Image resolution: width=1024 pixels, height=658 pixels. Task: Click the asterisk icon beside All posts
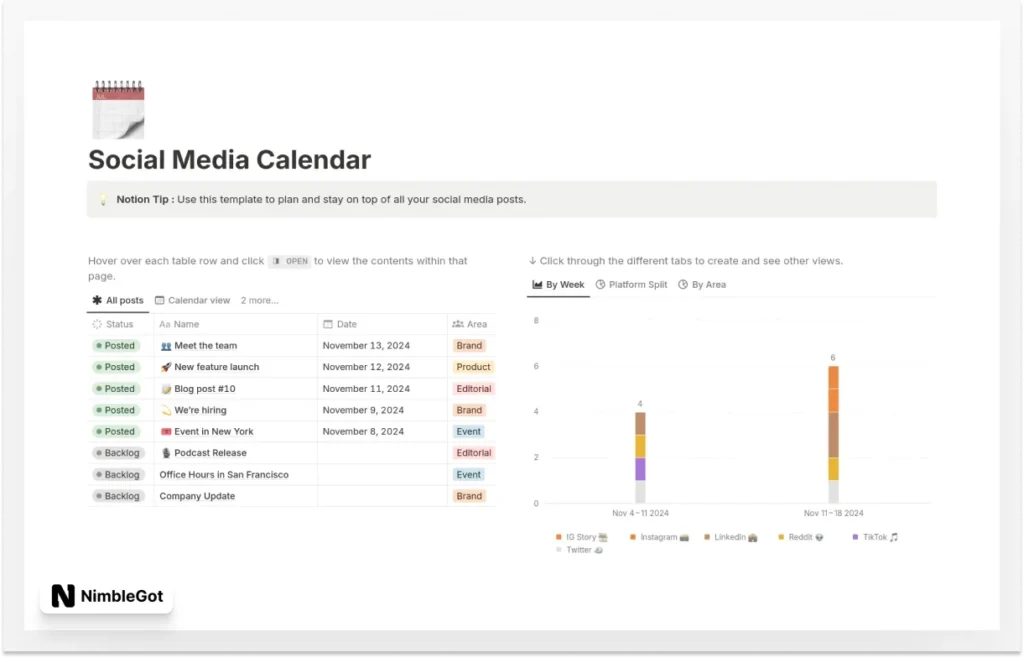pyautogui.click(x=96, y=300)
